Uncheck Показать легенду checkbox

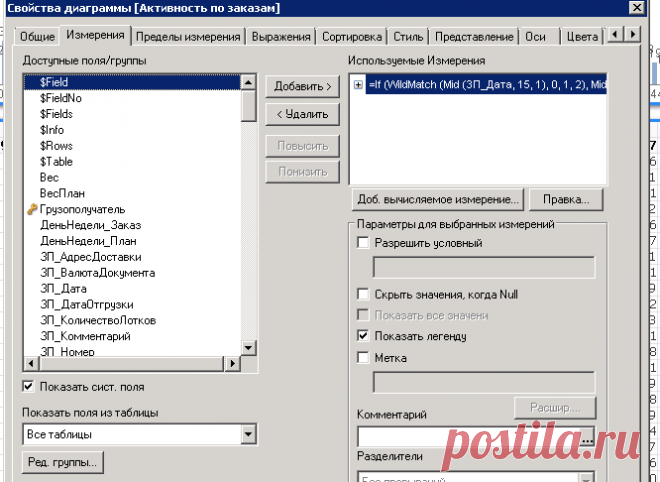pos(363,336)
